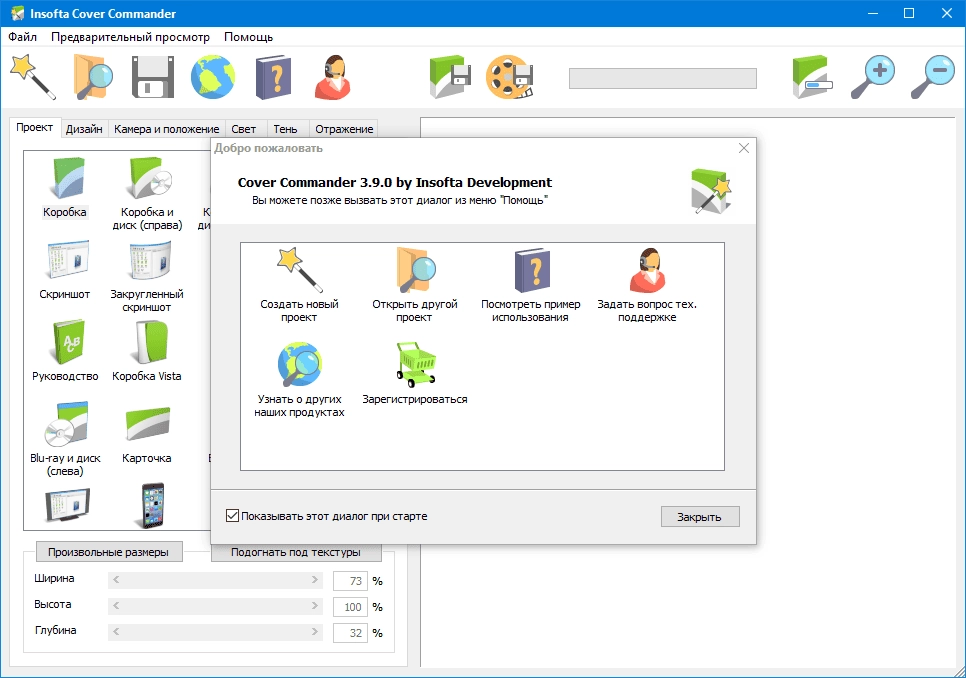Open Предварительный просмотр menu

point(130,37)
